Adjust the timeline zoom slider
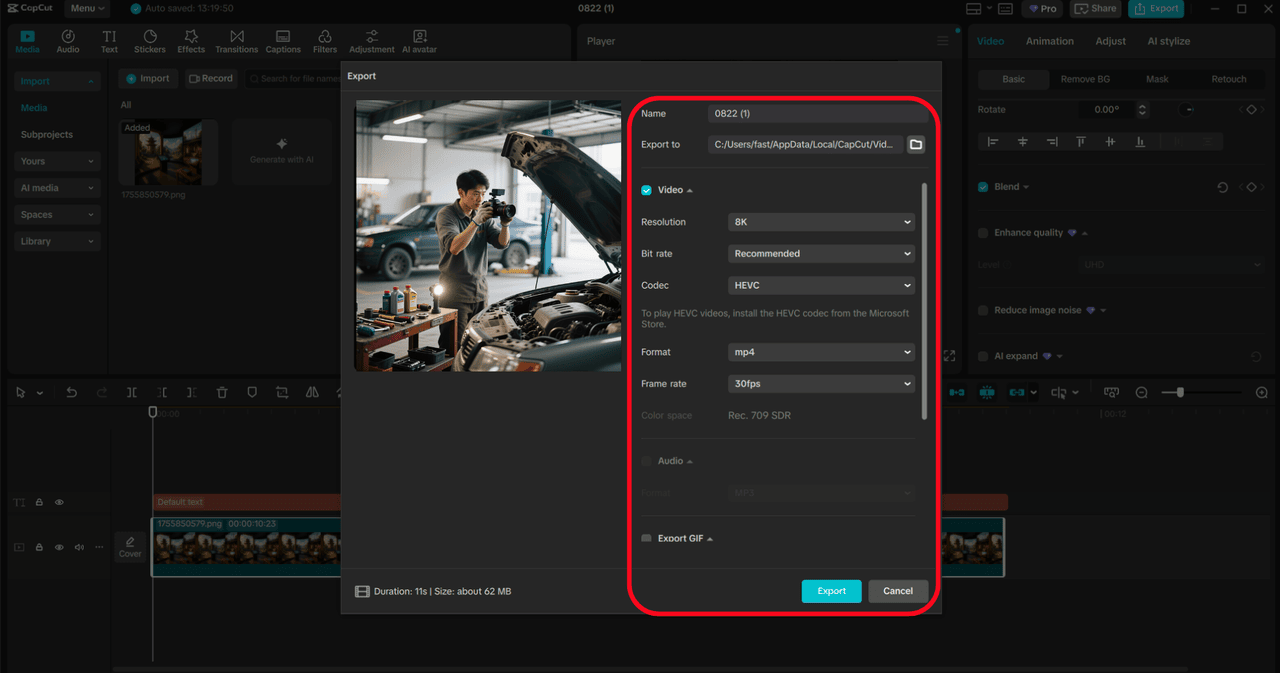 pos(1181,393)
